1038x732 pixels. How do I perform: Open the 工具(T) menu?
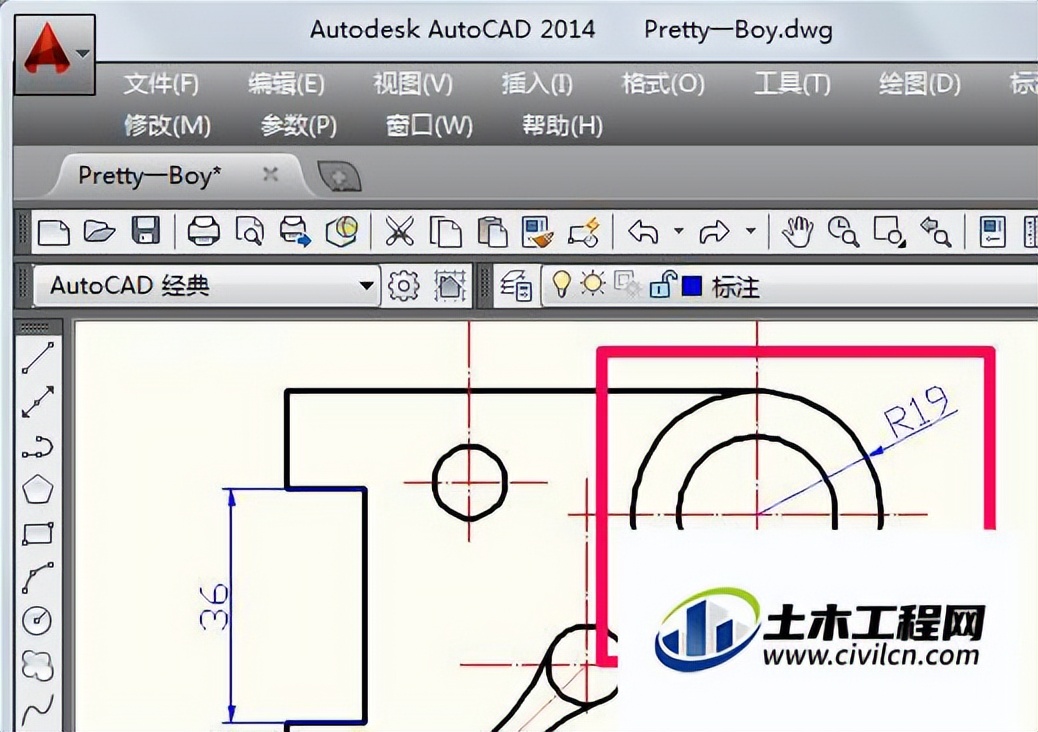792,84
